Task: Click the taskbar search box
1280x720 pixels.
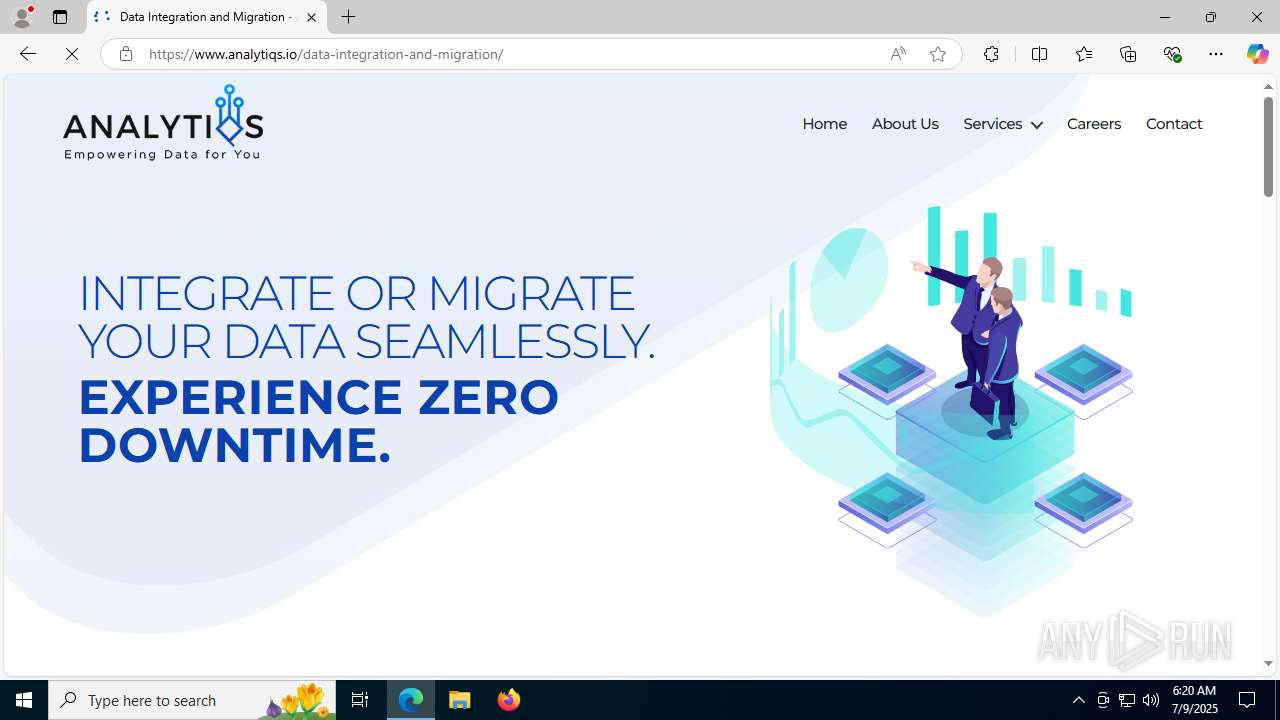Action: click(x=192, y=700)
